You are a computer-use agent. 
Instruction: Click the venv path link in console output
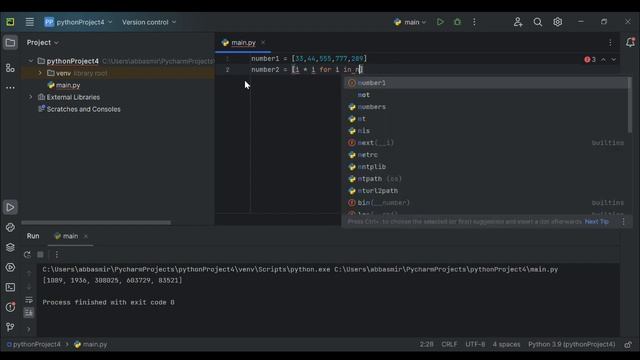click(186, 269)
